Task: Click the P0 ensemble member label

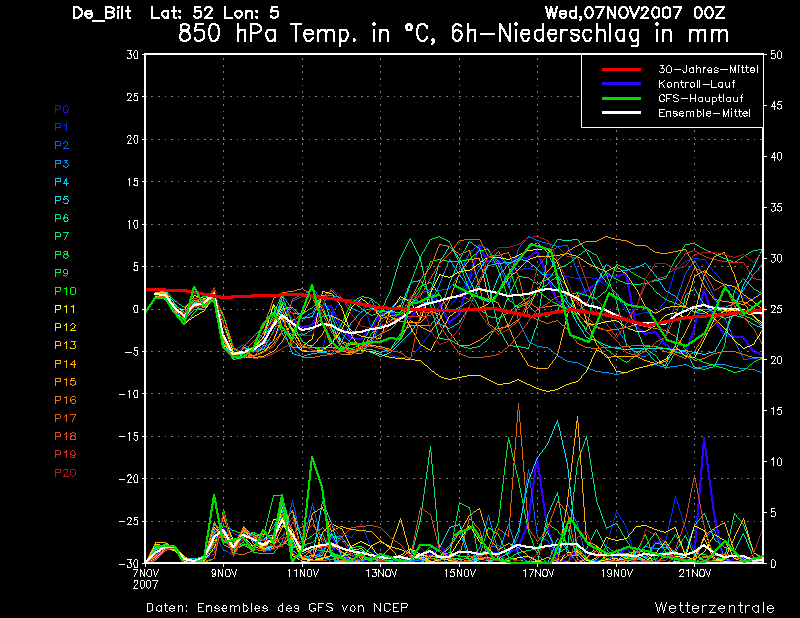Action: [62, 109]
